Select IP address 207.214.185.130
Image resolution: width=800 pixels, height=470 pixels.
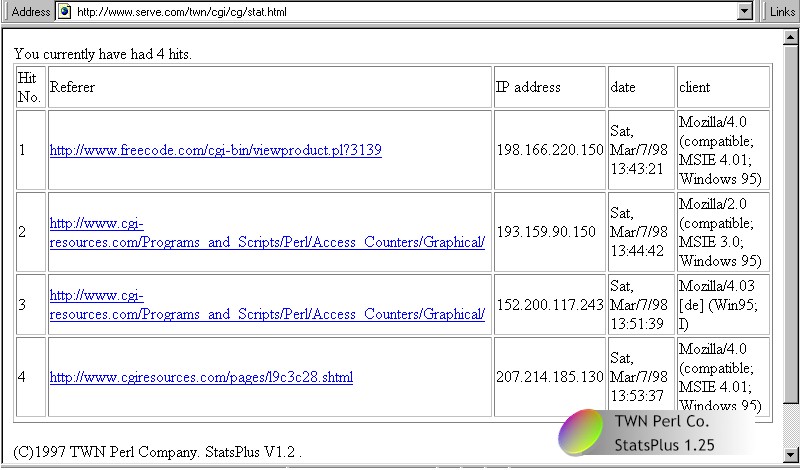pos(550,377)
